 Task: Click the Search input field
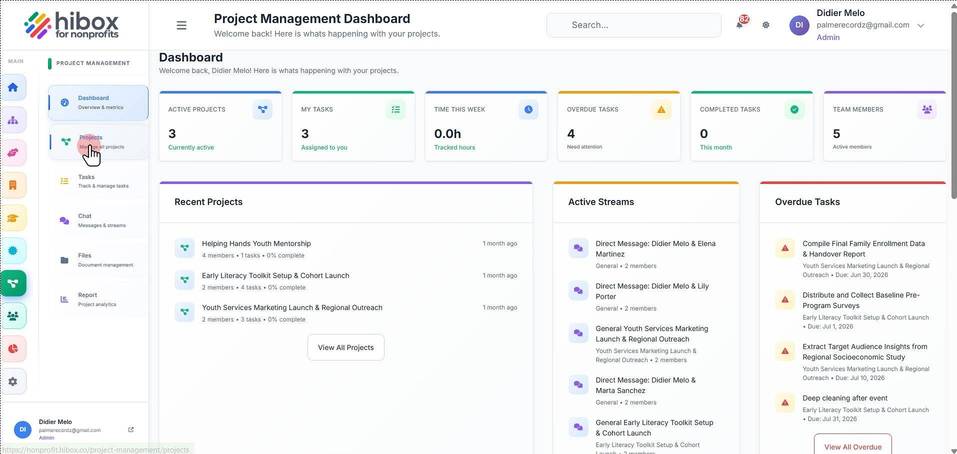(x=634, y=25)
